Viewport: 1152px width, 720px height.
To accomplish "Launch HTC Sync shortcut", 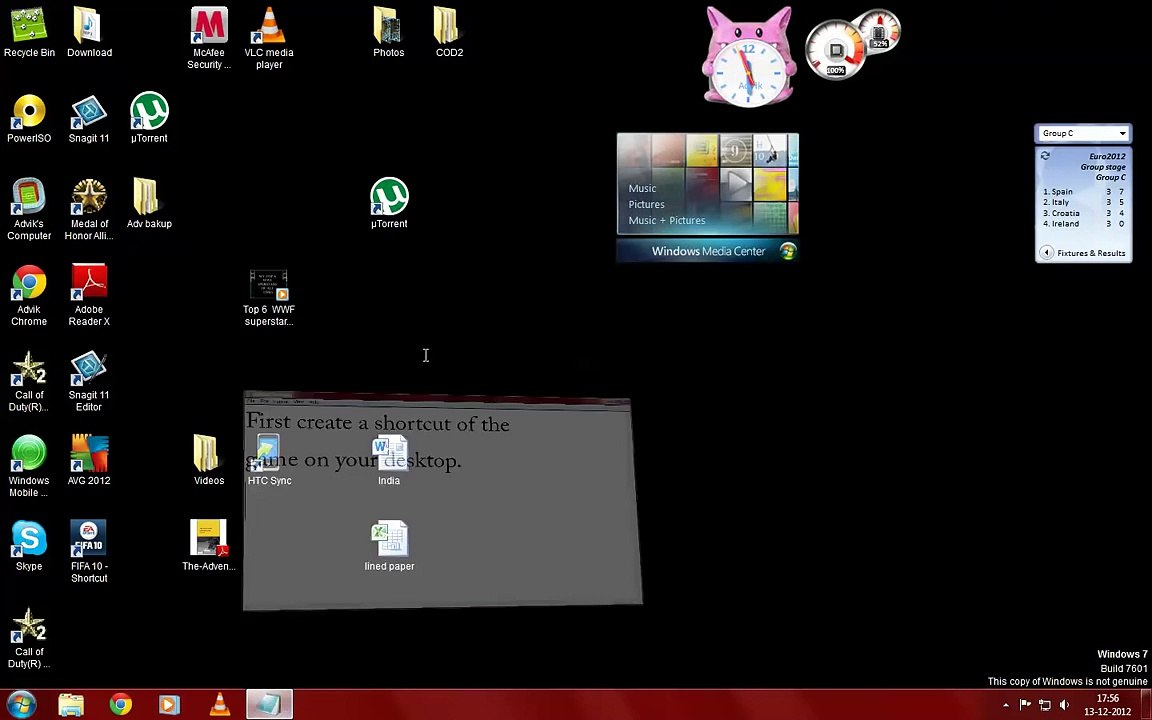I will tap(269, 461).
